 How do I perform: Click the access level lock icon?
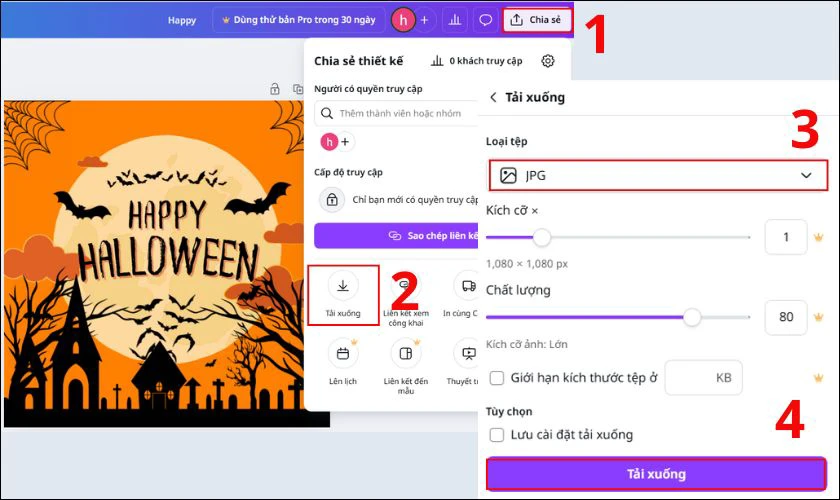[333, 200]
